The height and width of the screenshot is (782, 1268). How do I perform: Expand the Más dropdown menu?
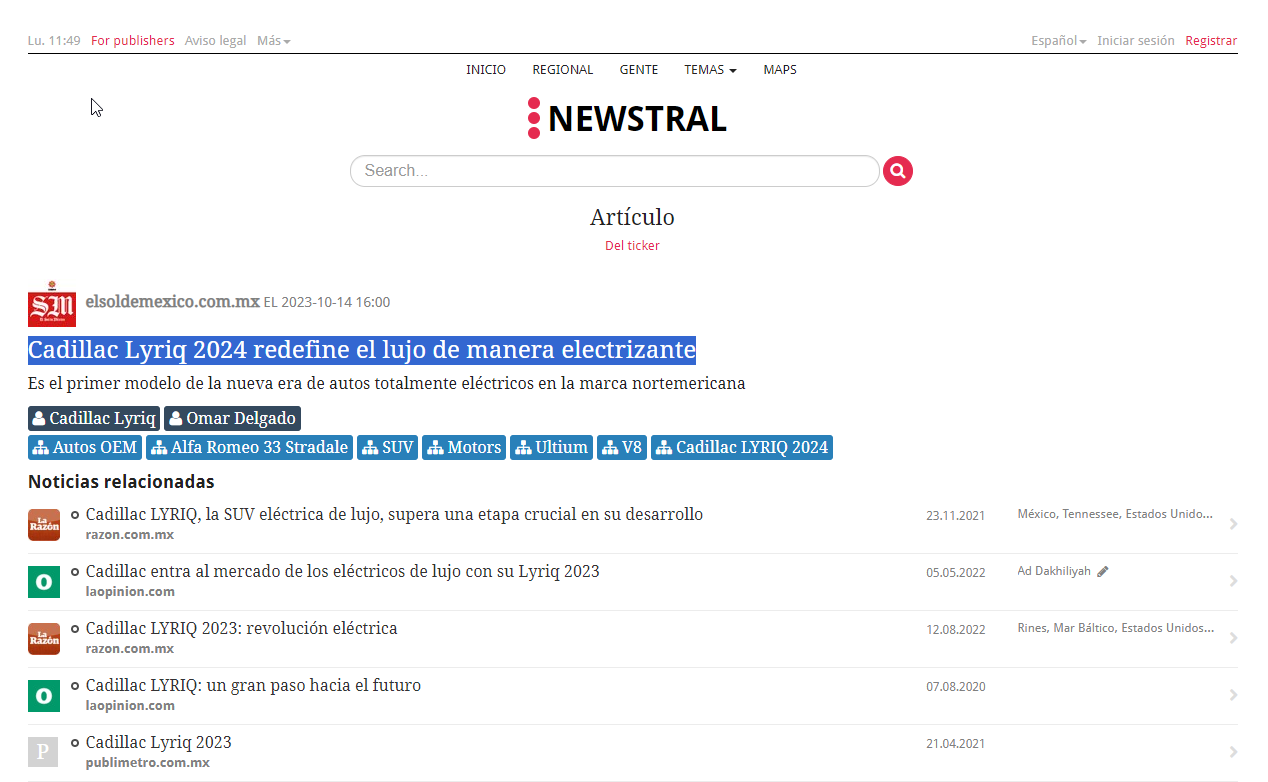coord(273,41)
